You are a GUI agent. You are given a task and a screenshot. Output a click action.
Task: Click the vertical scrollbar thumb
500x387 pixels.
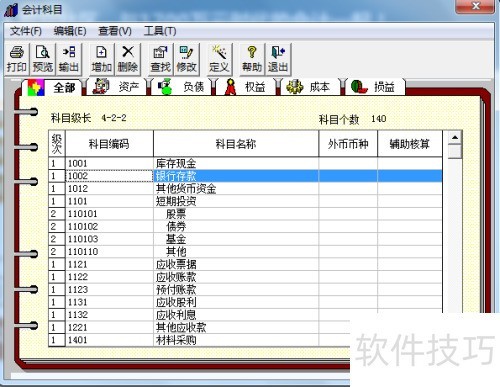tap(455, 151)
